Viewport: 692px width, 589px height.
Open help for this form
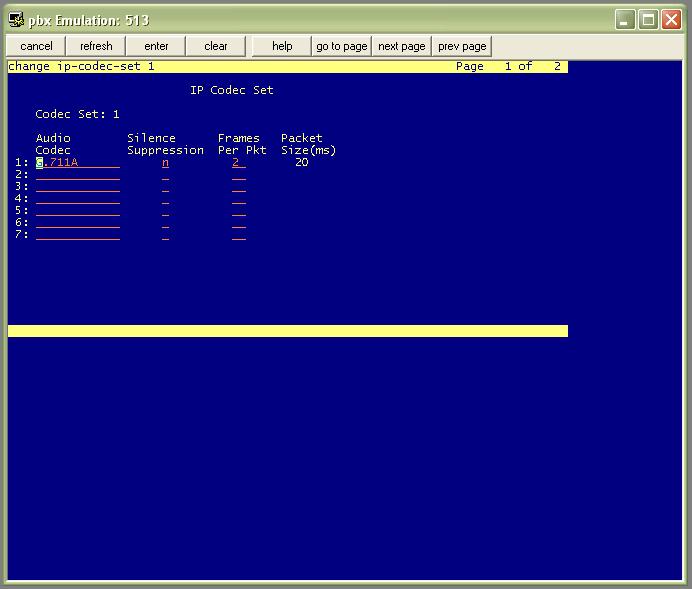282,46
